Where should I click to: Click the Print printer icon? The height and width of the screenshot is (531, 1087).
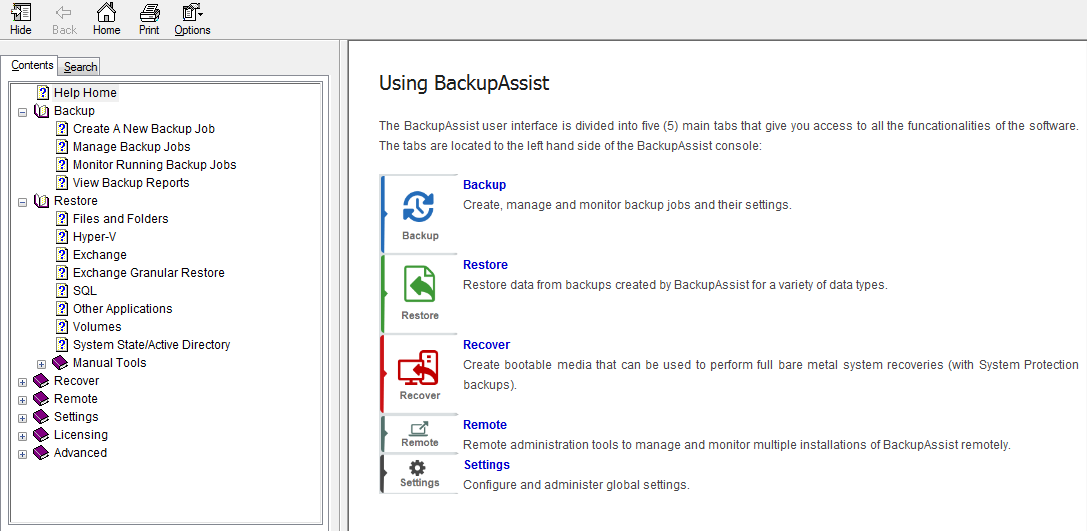tap(149, 12)
